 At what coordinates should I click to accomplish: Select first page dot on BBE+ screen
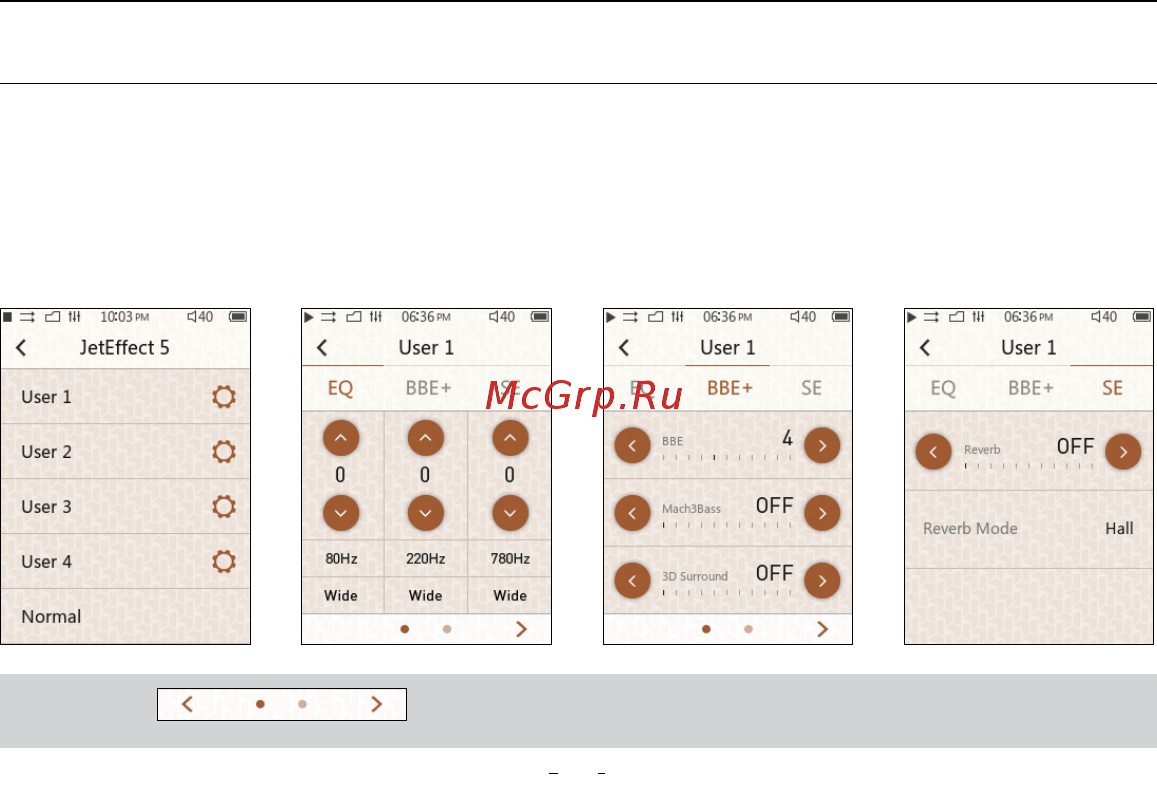706,629
